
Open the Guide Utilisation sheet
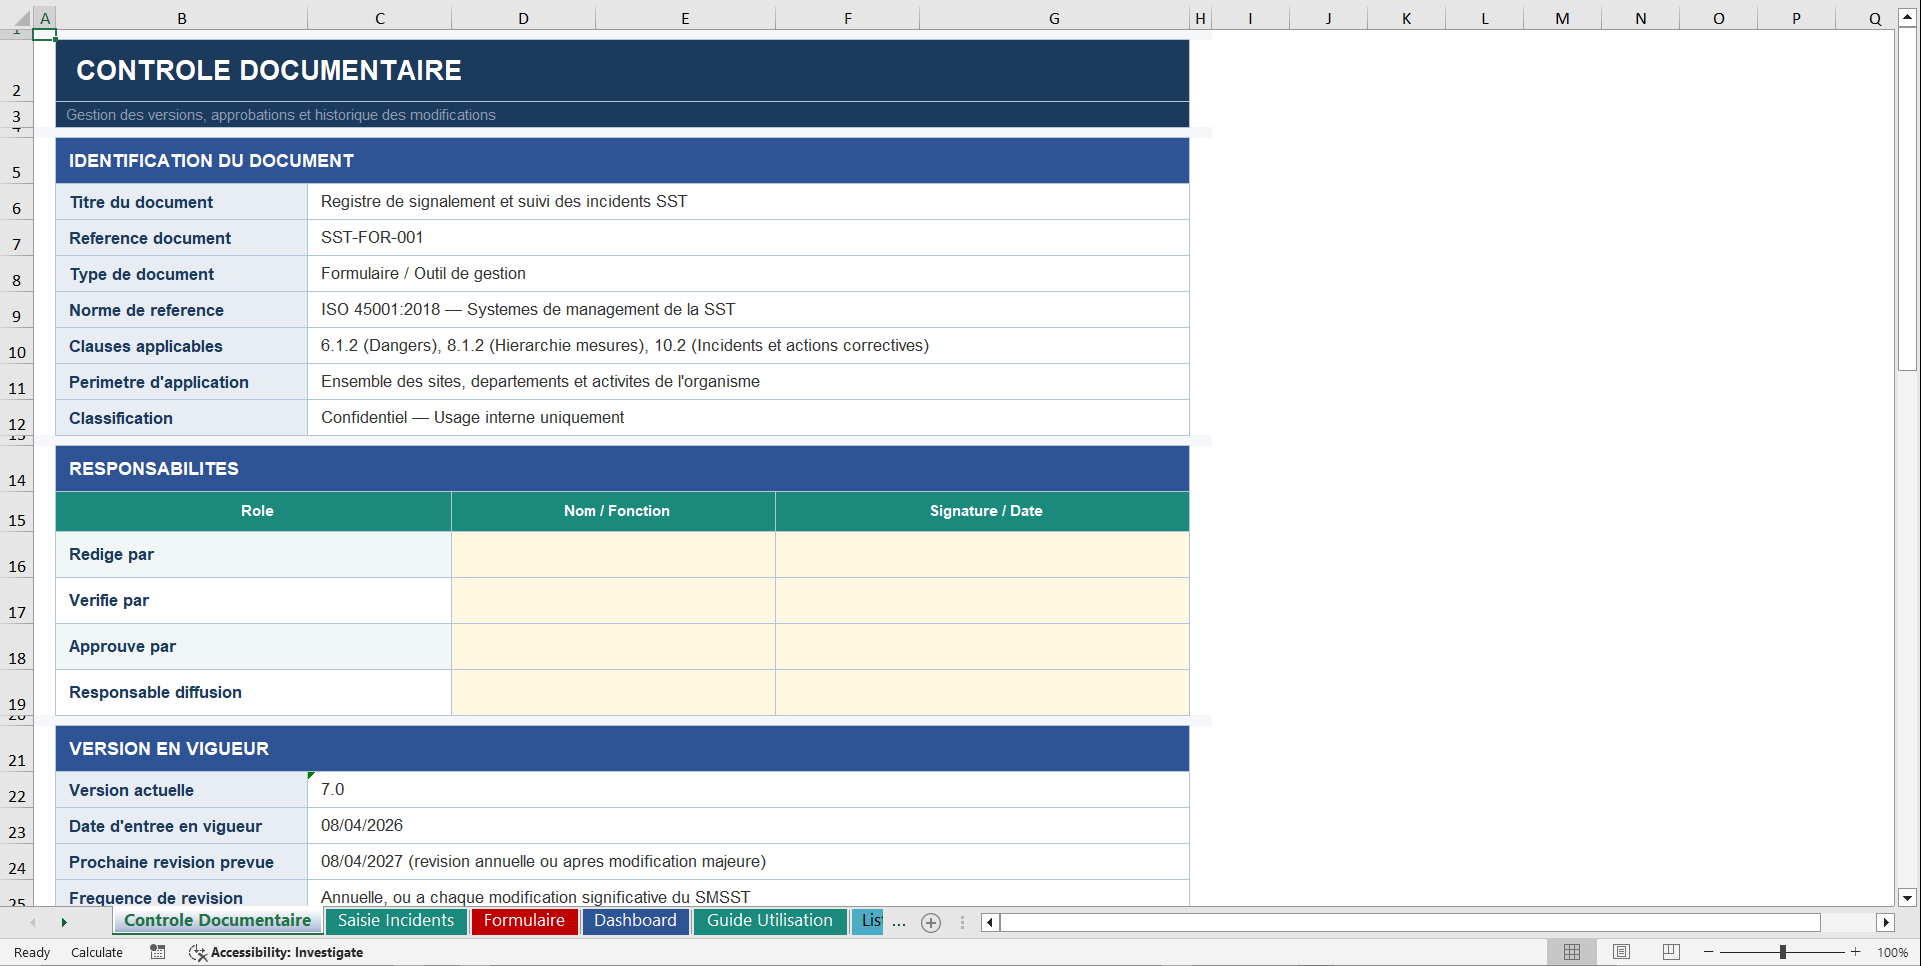point(769,921)
